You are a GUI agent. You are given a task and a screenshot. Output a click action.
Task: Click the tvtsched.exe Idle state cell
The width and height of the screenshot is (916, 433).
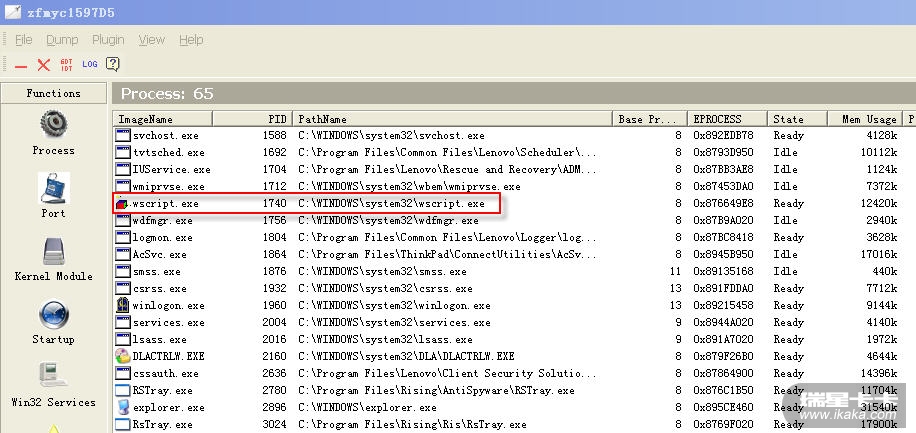(x=785, y=153)
